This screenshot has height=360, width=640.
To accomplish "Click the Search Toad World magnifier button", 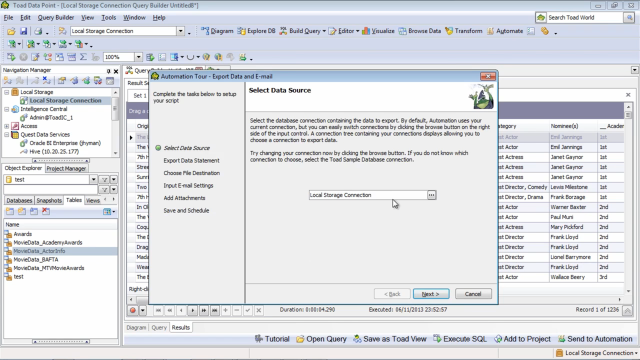I will click(629, 18).
